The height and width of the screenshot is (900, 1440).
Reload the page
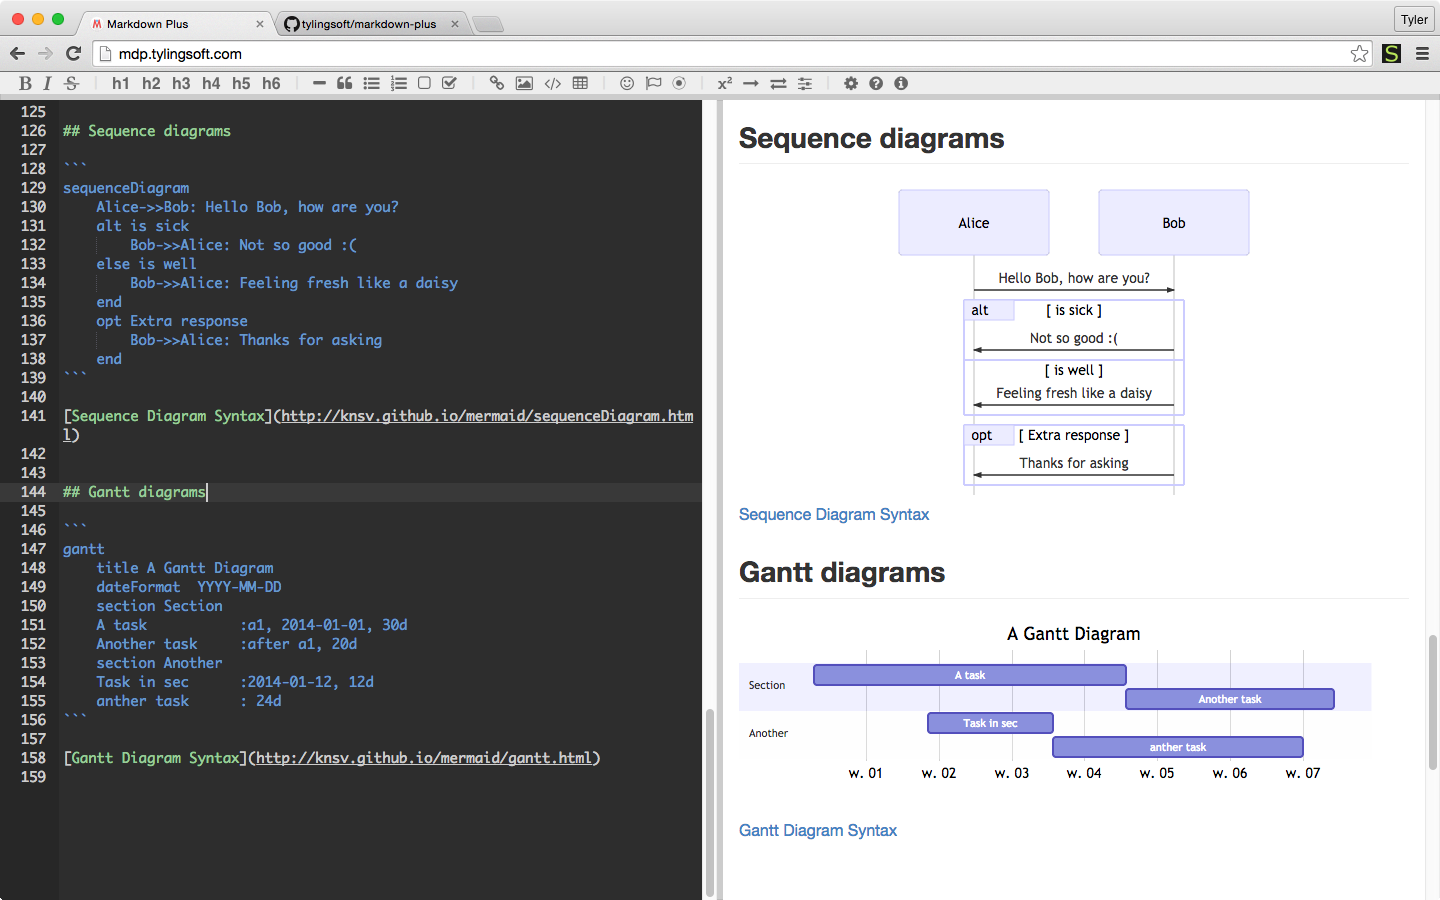point(73,54)
